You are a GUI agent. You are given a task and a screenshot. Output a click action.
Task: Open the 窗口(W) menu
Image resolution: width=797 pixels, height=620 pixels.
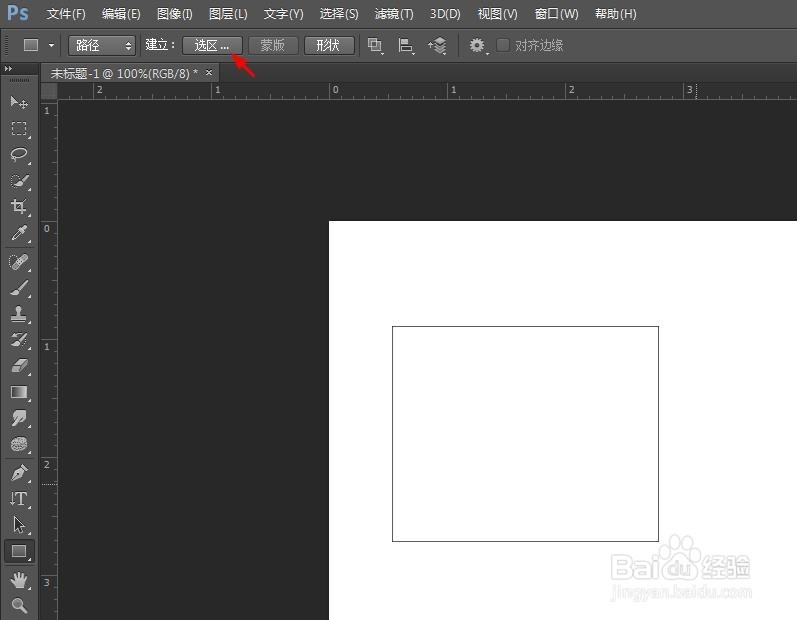coord(557,14)
